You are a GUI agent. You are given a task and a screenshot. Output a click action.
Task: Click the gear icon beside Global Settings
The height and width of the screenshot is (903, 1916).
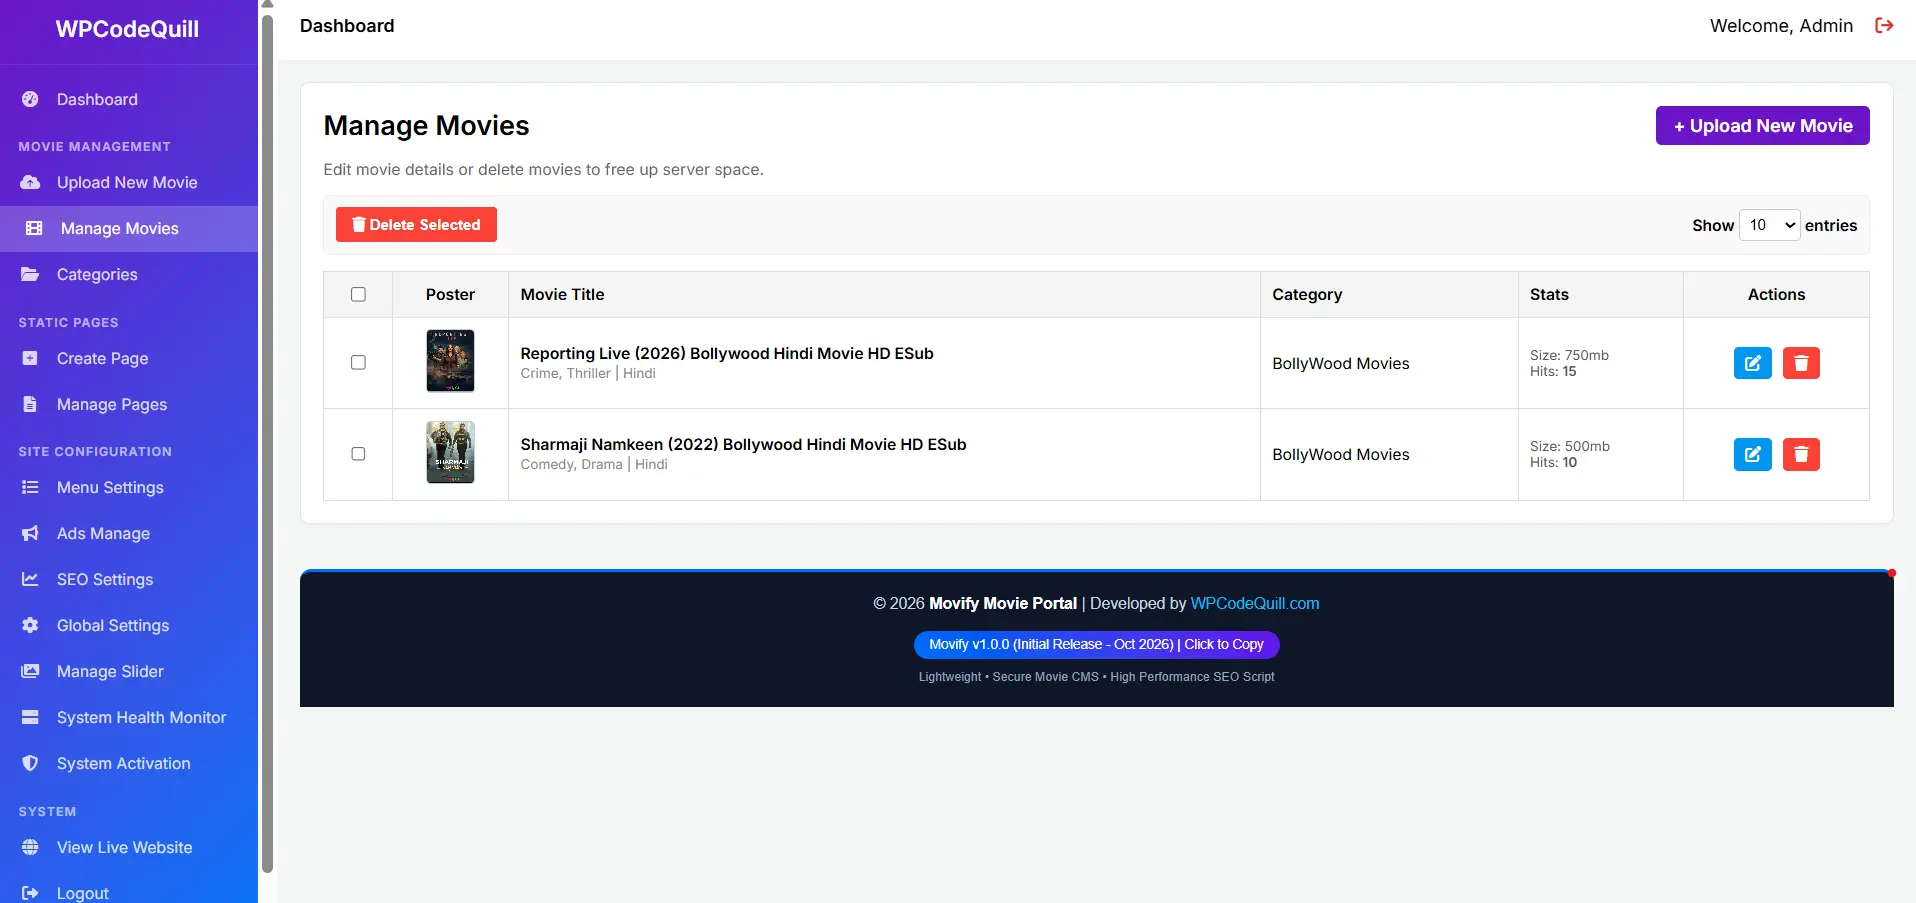click(30, 625)
